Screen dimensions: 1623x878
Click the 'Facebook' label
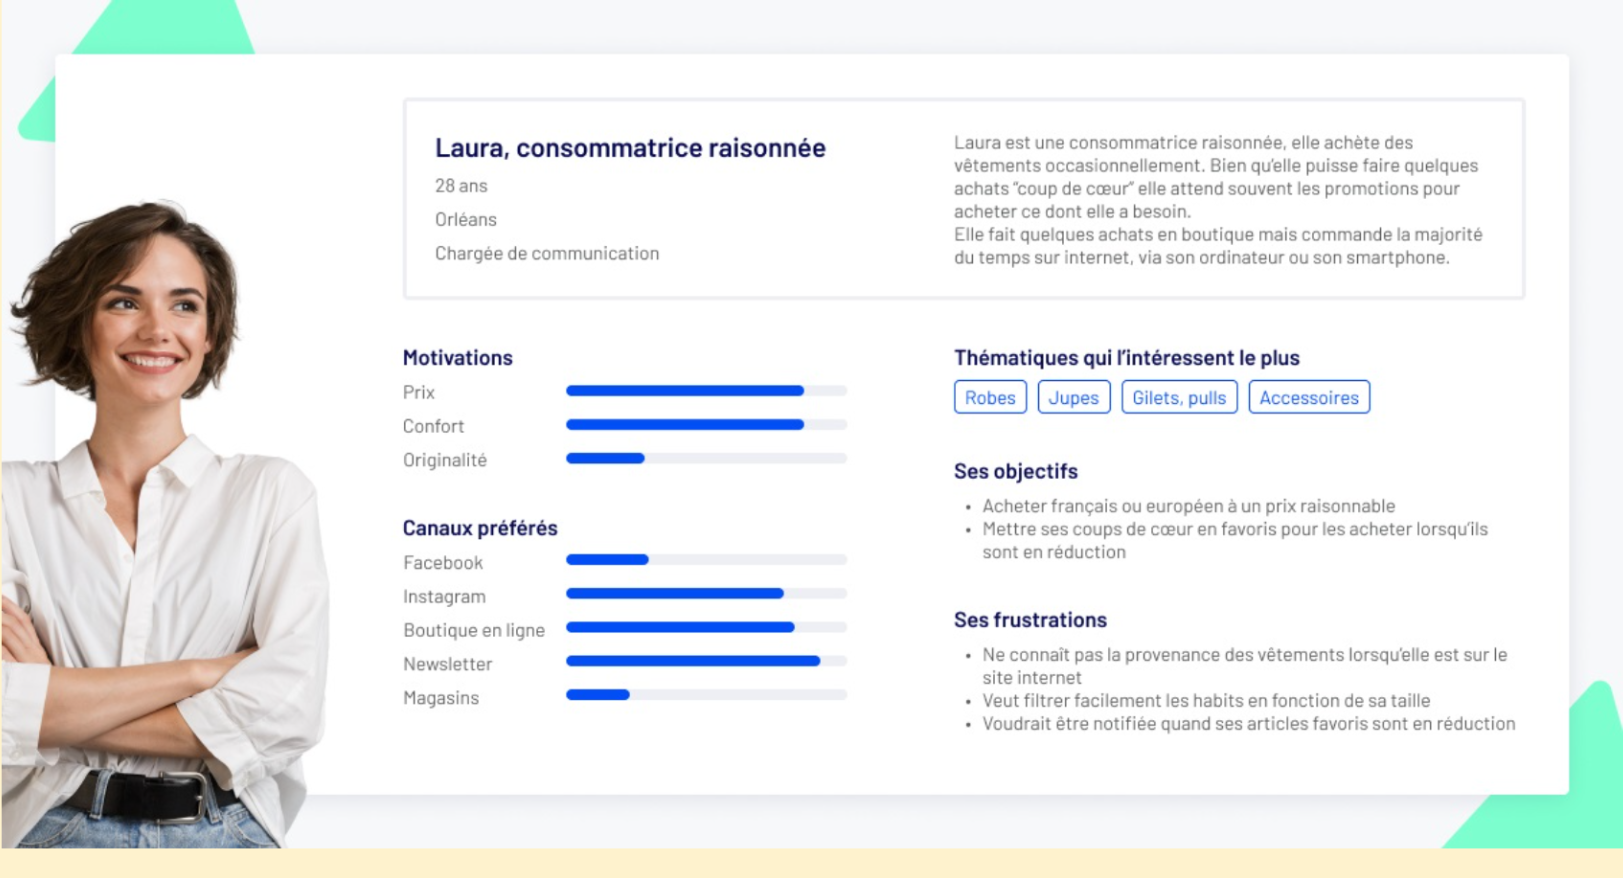(x=443, y=563)
